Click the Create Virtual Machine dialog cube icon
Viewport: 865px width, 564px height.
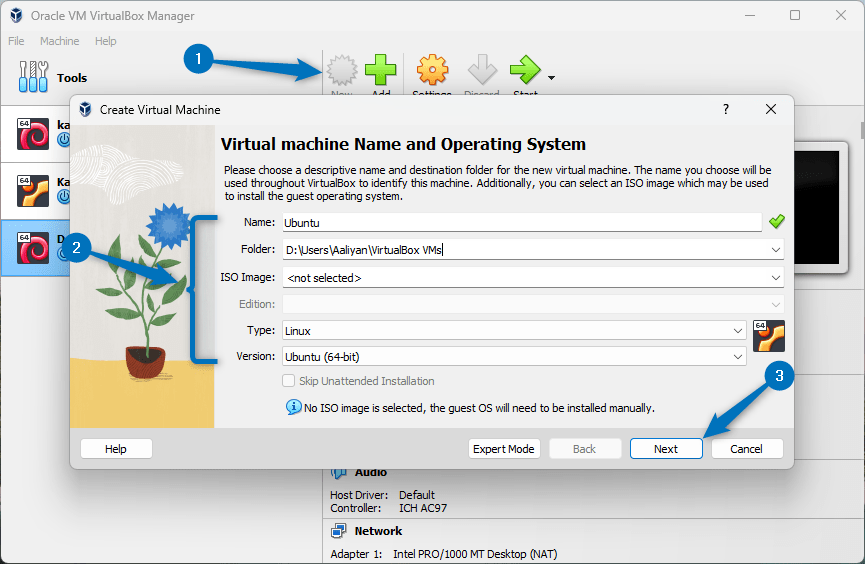pos(85,109)
